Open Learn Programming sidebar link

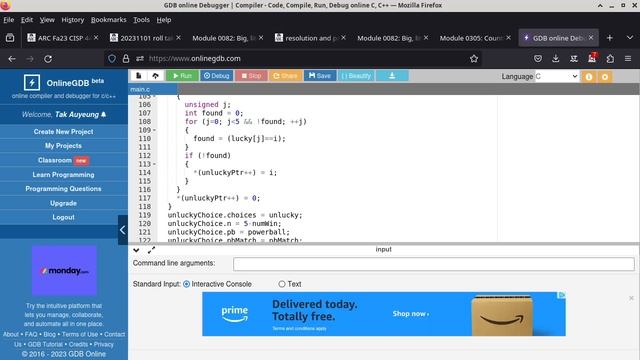tap(63, 174)
